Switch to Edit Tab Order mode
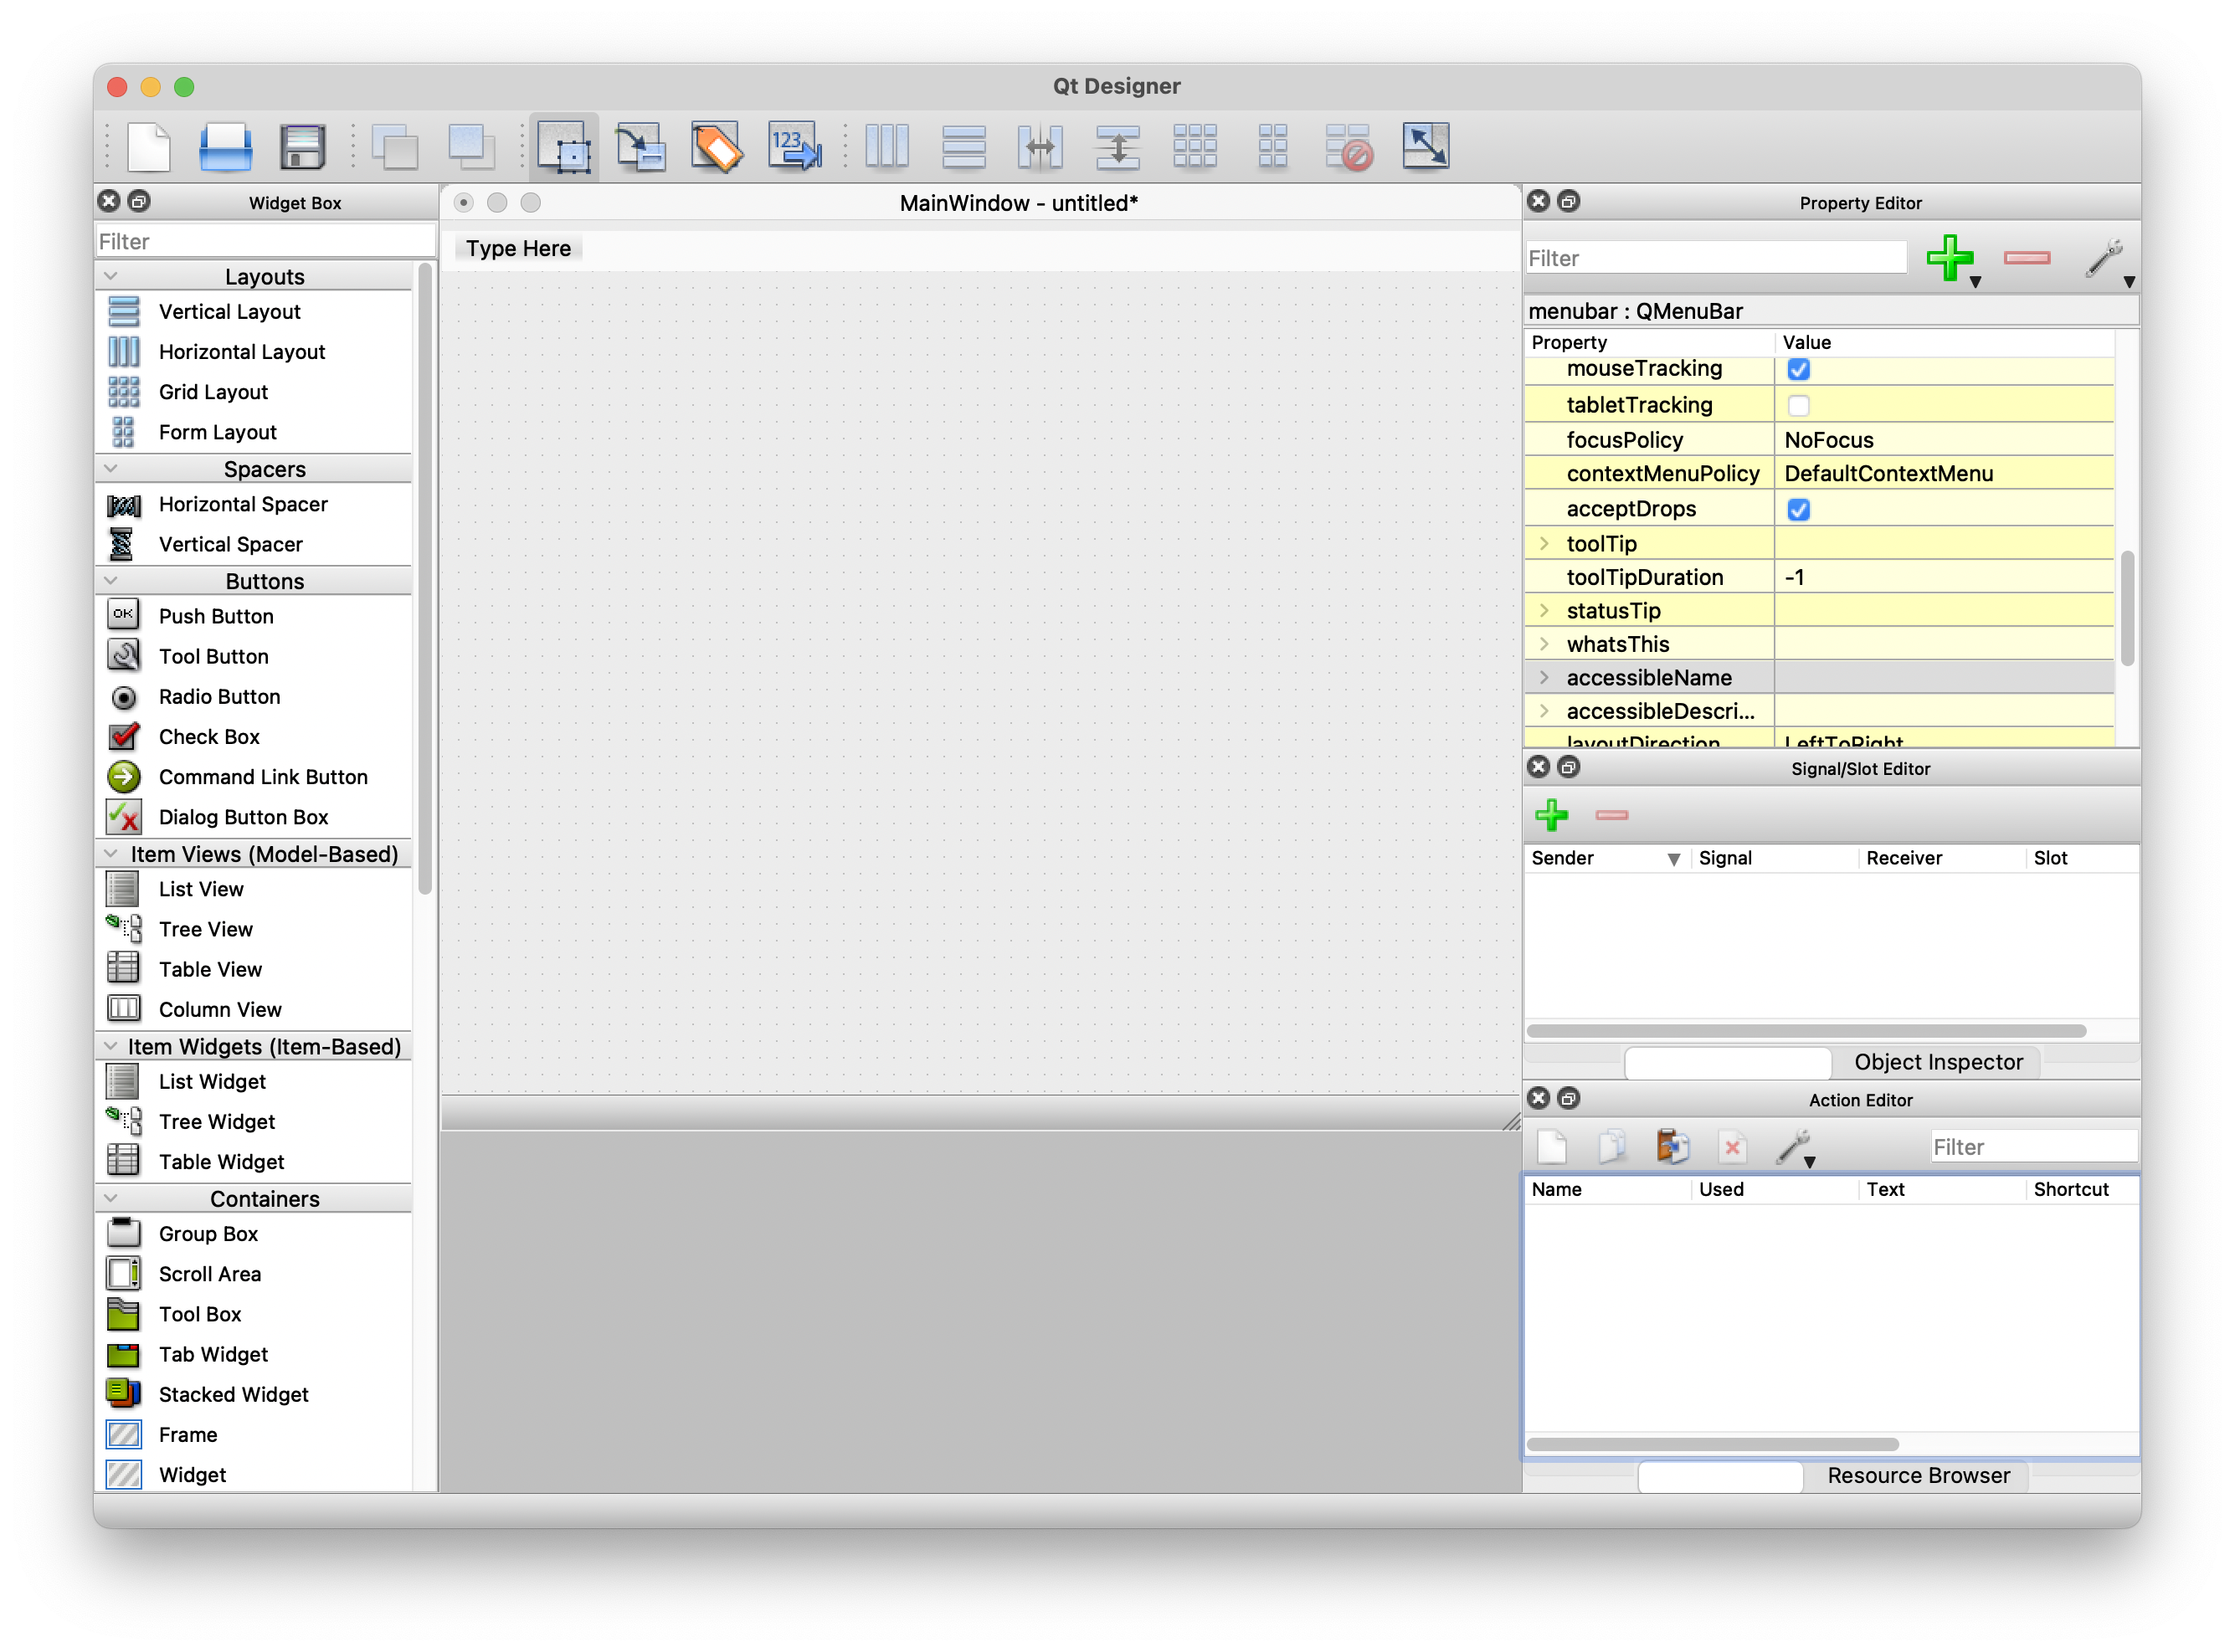 [795, 147]
